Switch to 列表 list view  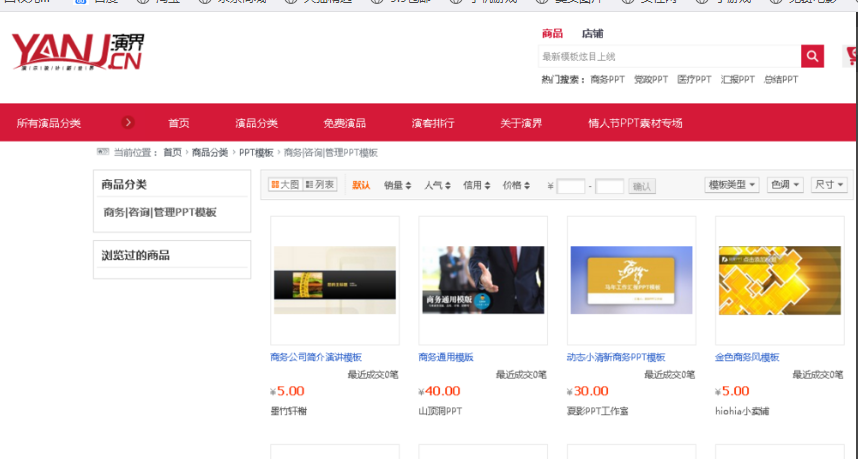tap(320, 185)
